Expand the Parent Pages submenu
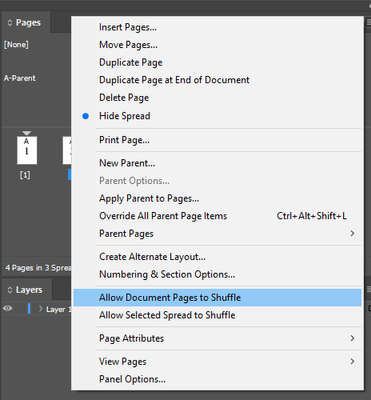Image resolution: width=371 pixels, height=400 pixels. [x=217, y=234]
